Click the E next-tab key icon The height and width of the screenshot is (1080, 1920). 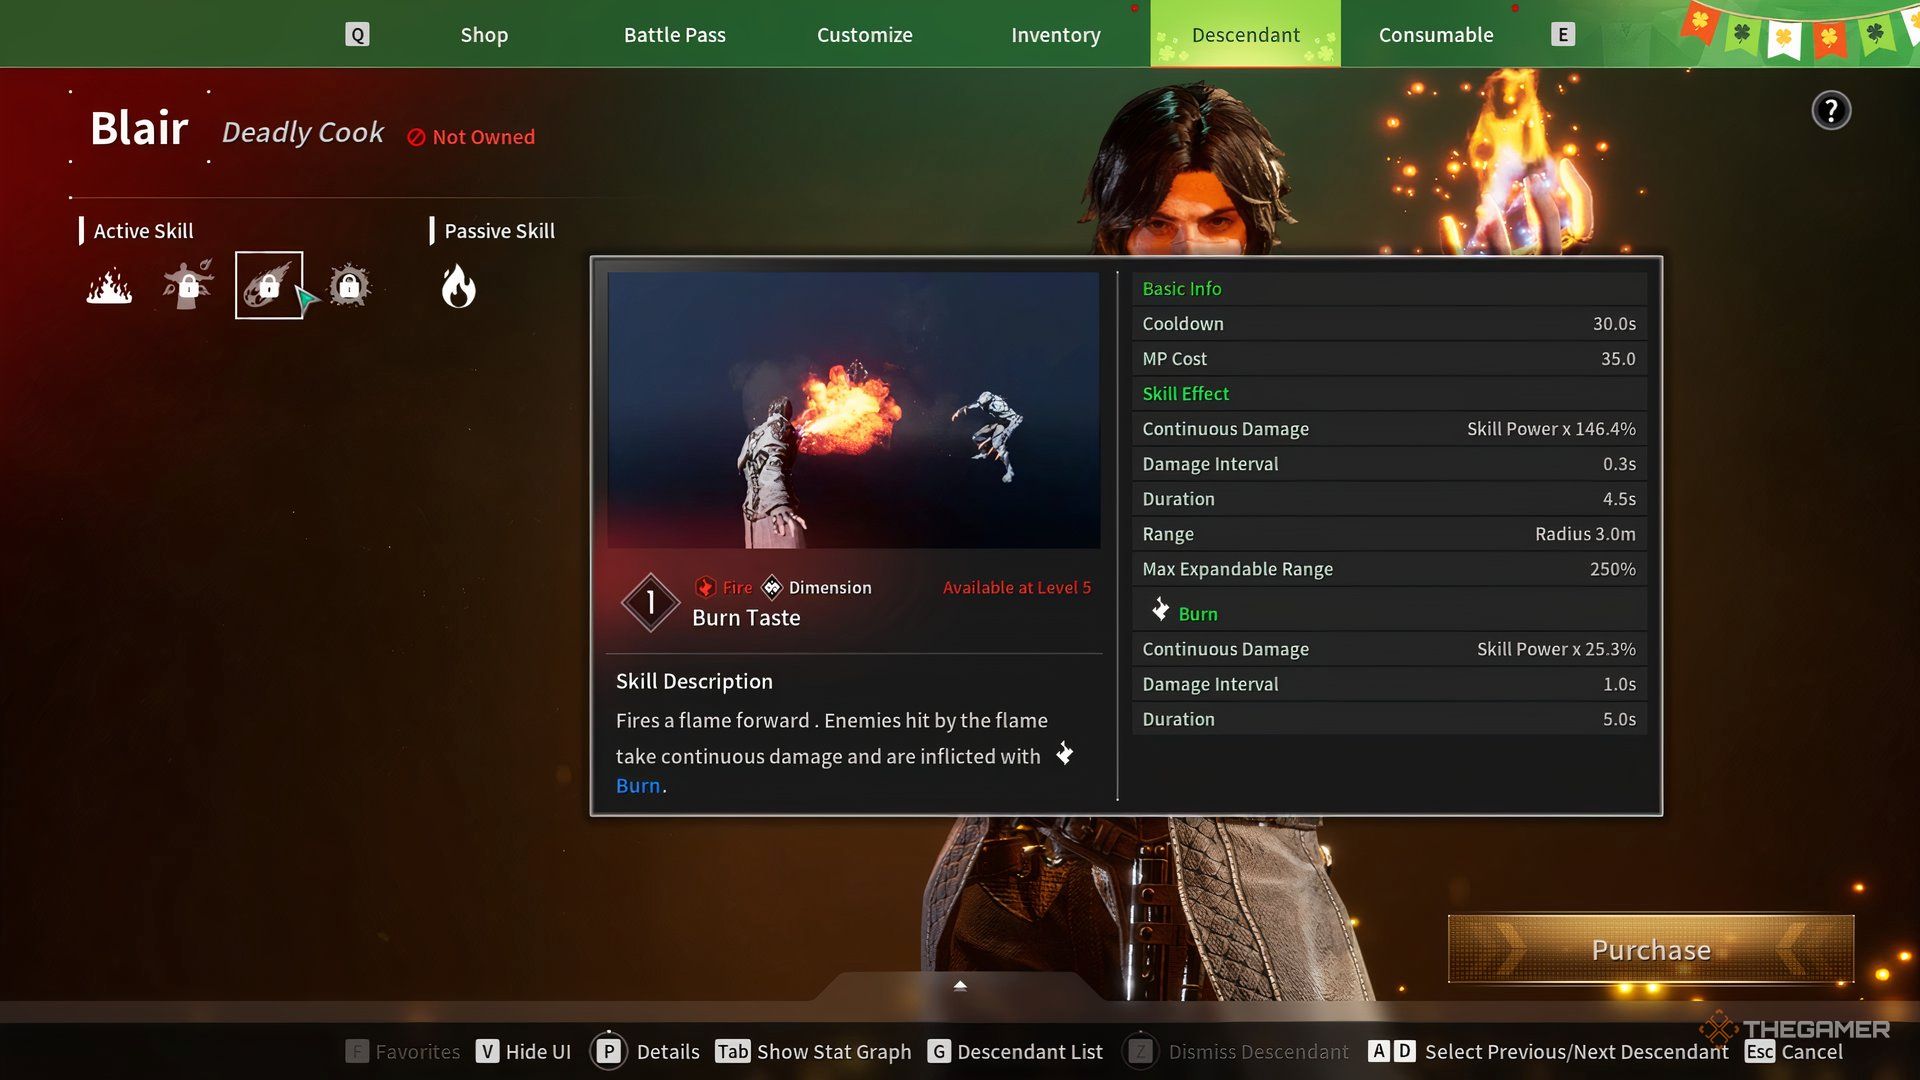click(x=1563, y=35)
